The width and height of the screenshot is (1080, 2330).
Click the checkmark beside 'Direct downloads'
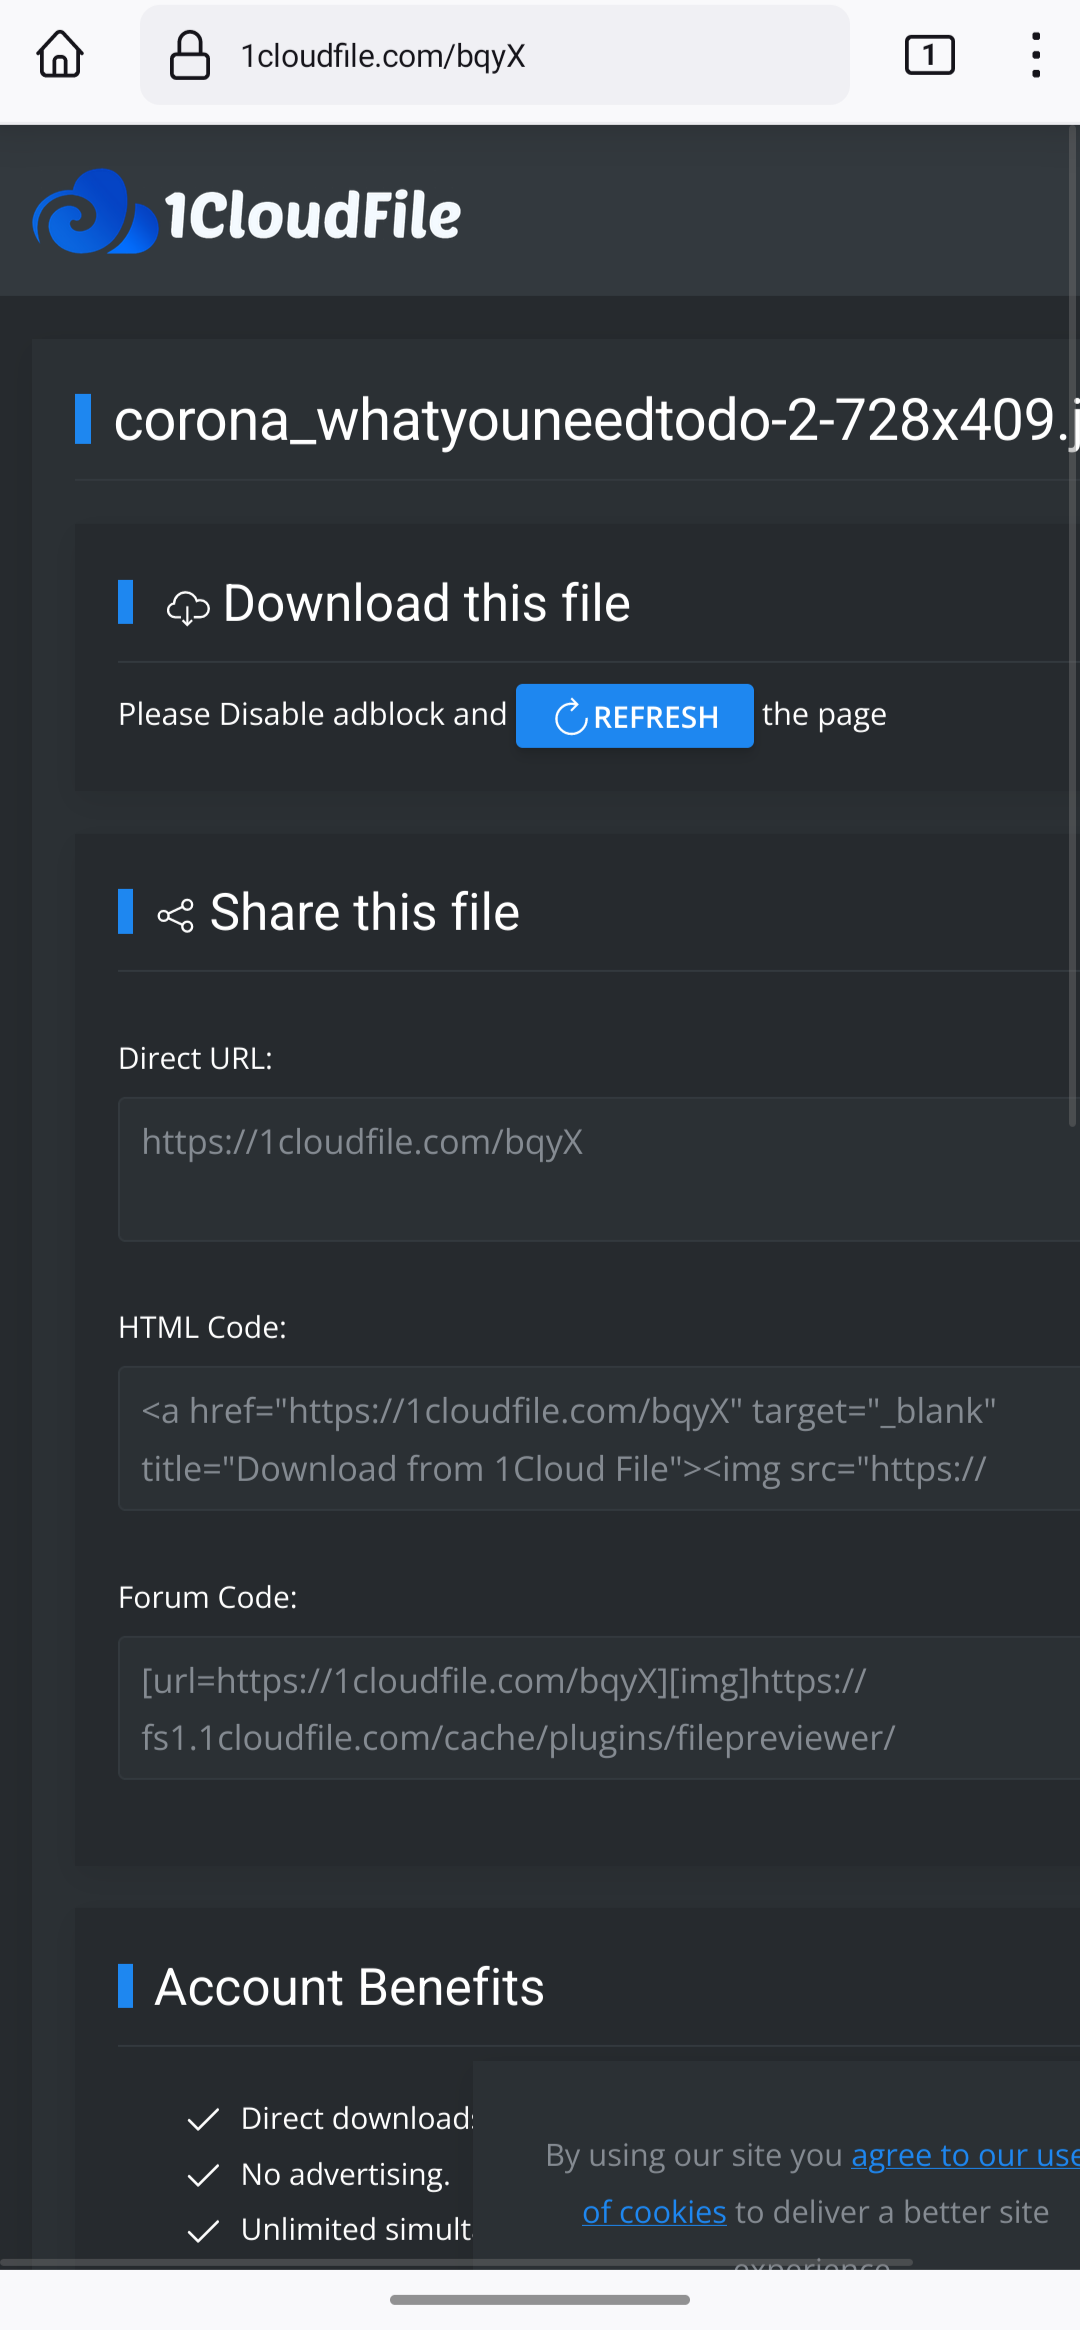pyautogui.click(x=203, y=2118)
